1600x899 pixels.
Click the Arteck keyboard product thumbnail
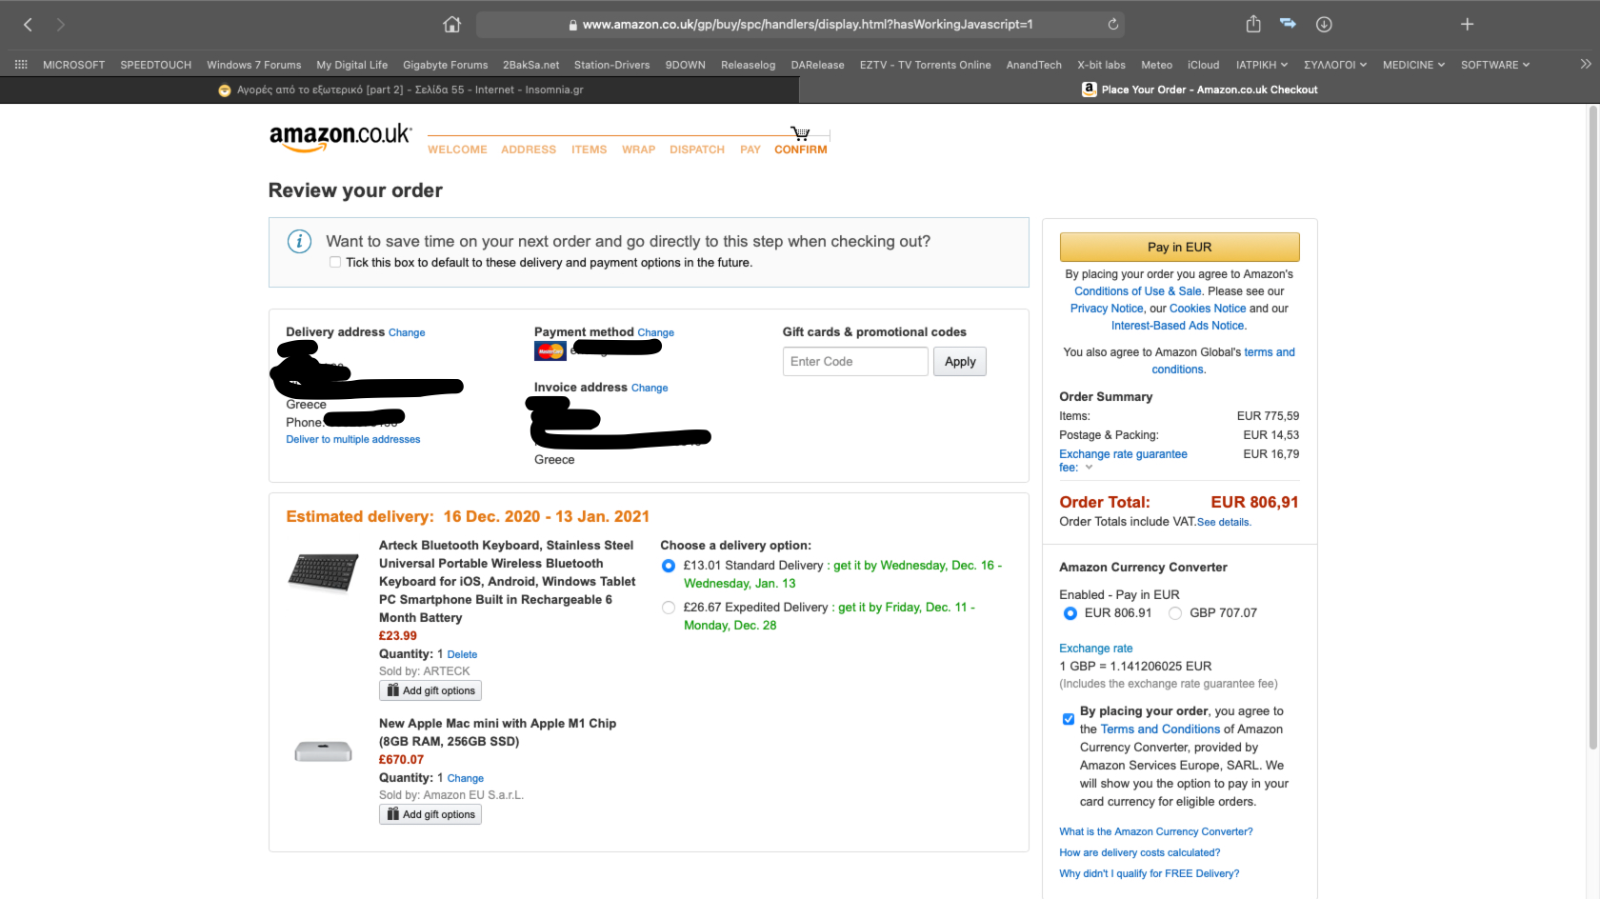pos(323,572)
